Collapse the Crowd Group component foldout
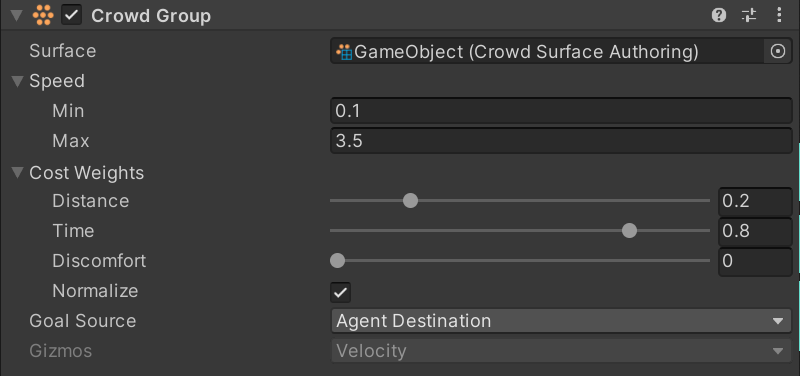The image size is (800, 376). tap(16, 15)
